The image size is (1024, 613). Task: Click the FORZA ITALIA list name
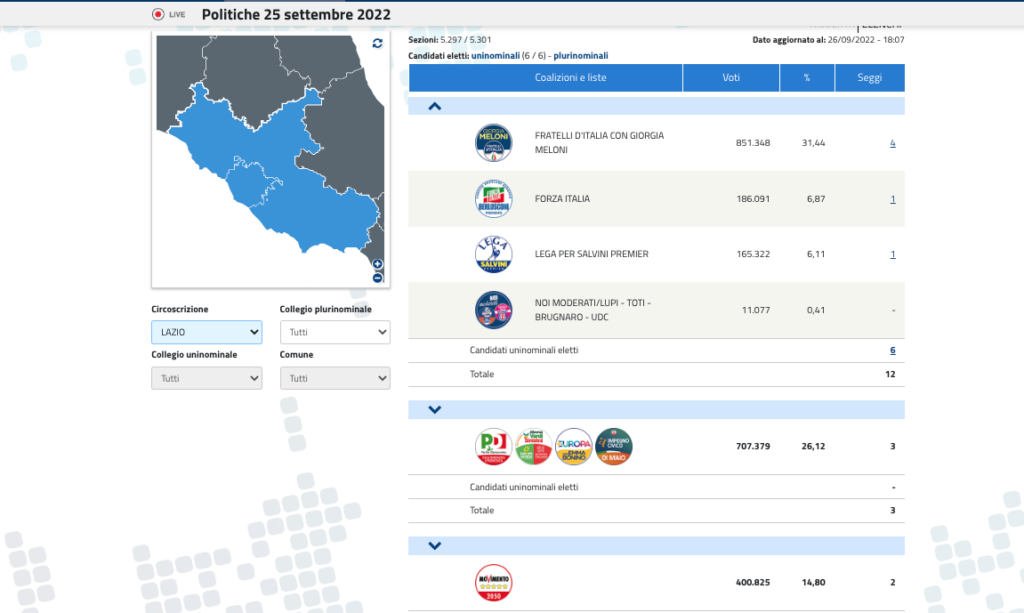pyautogui.click(x=562, y=199)
